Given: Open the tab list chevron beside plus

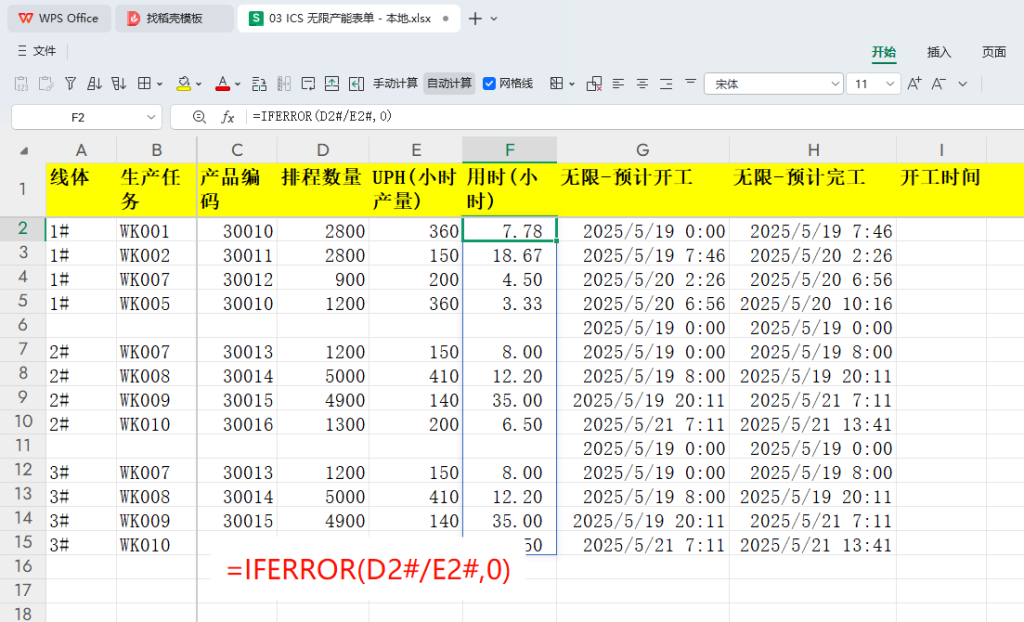Looking at the screenshot, I should [x=494, y=19].
